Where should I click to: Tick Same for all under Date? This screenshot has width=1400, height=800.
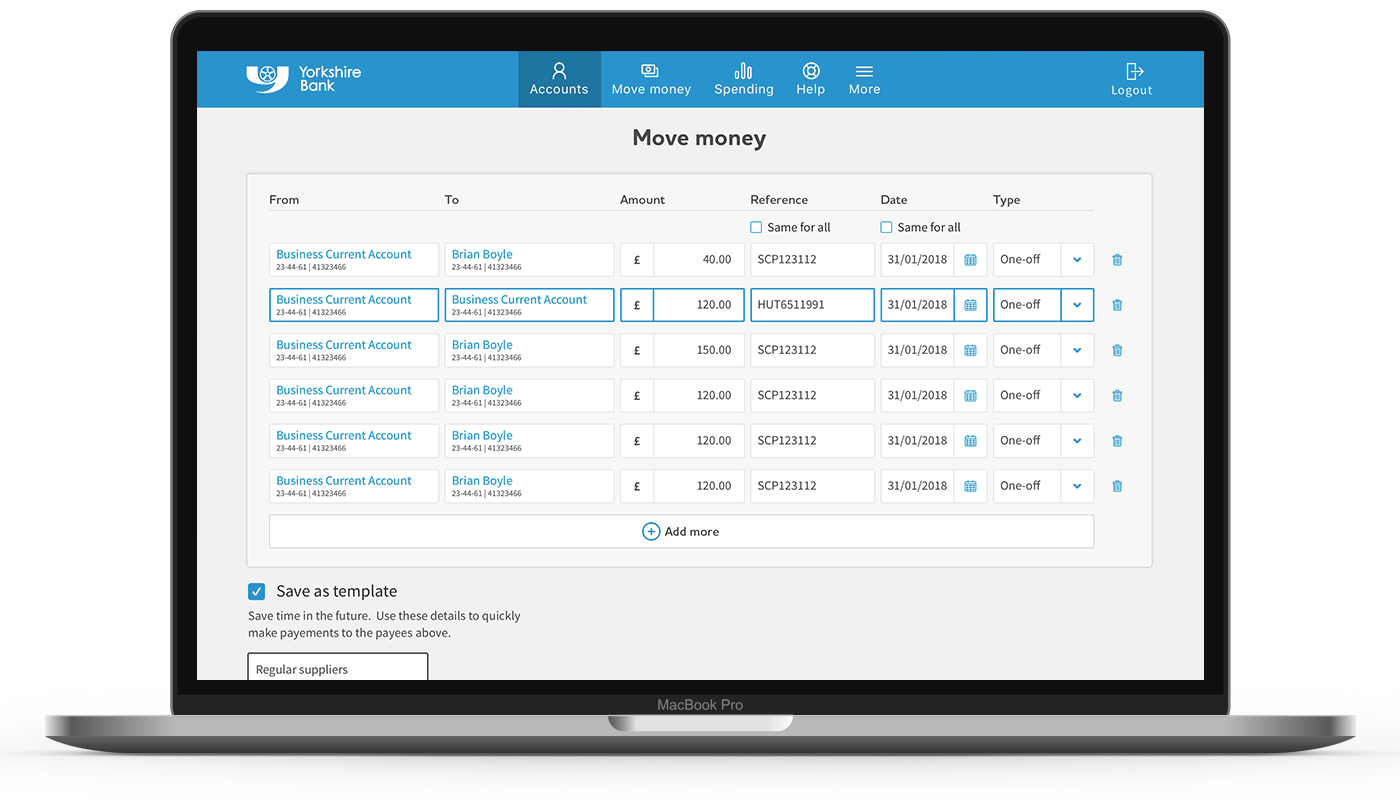point(887,227)
